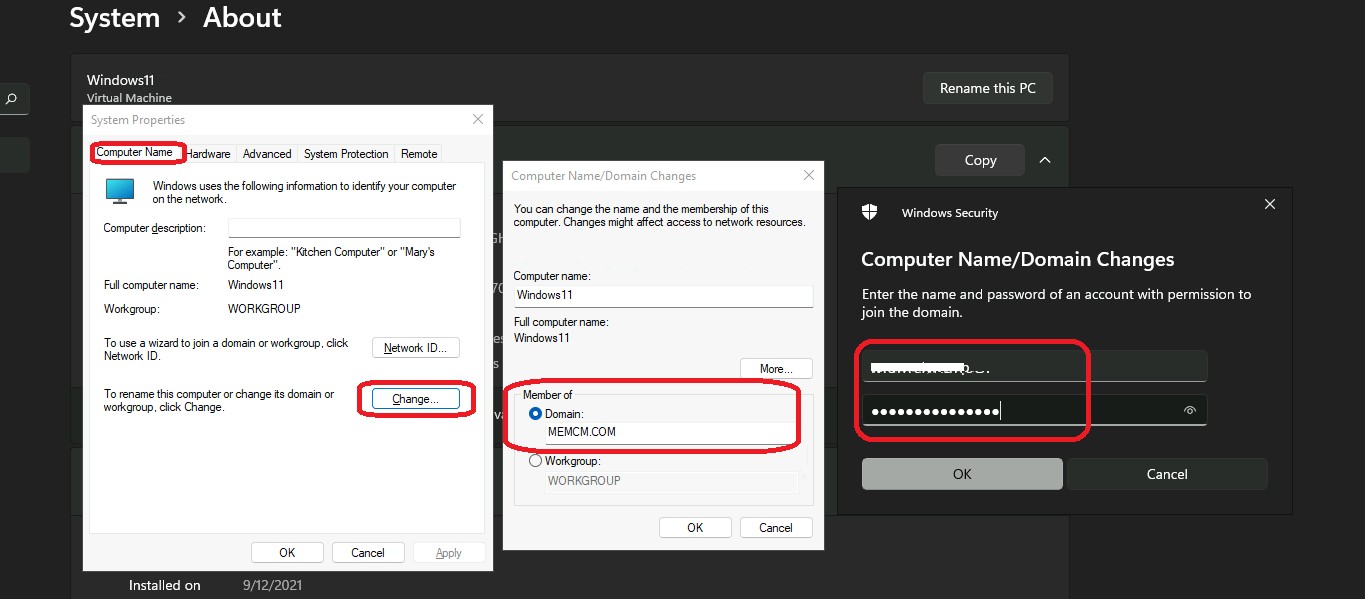Open the Computer Name tab

click(134, 152)
